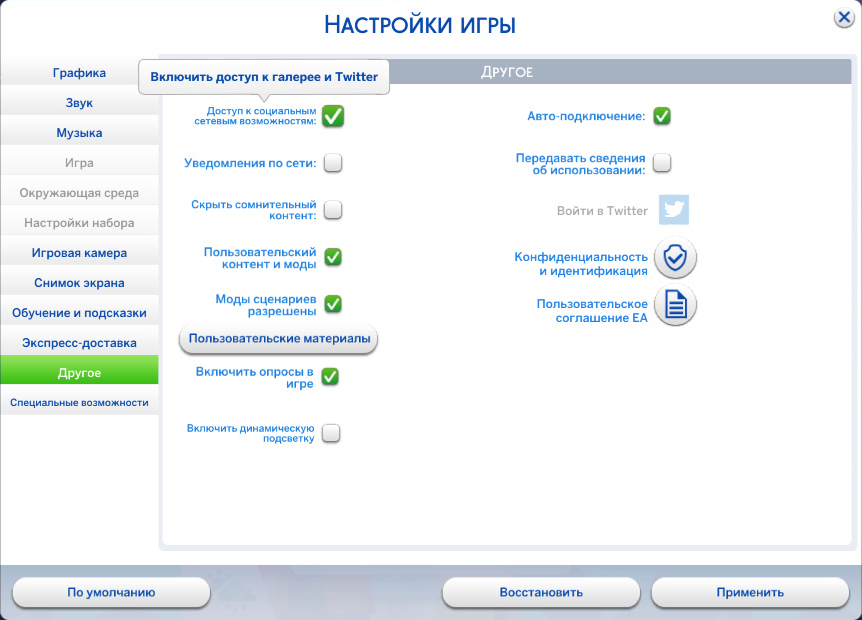Uncheck Авто-подключение checkbox
Viewport: 862px width, 620px height.
pyautogui.click(x=662, y=116)
